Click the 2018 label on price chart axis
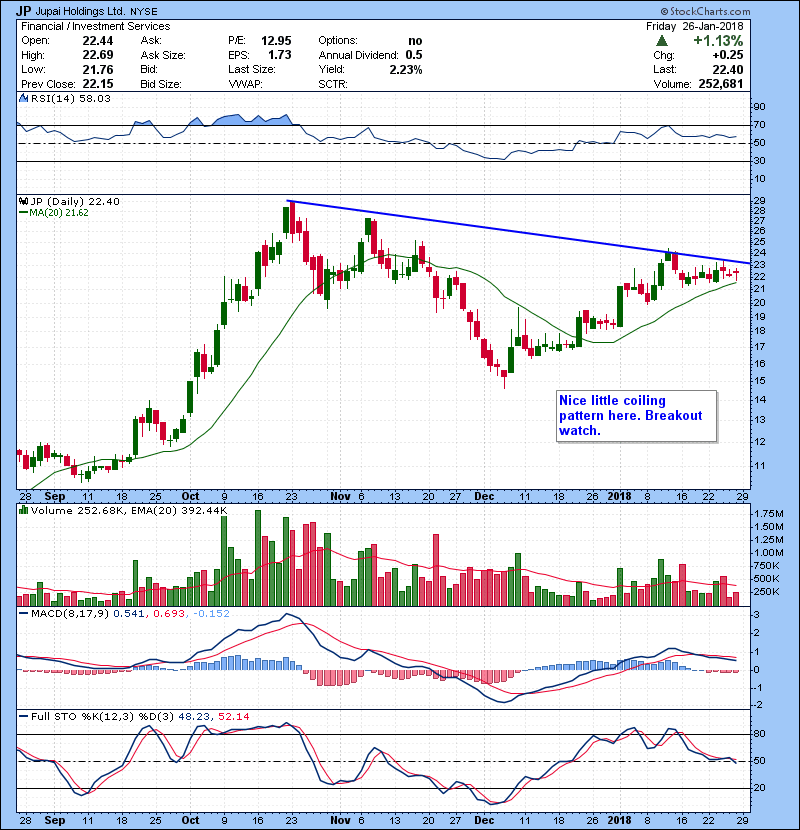The image size is (800, 830). point(619,497)
